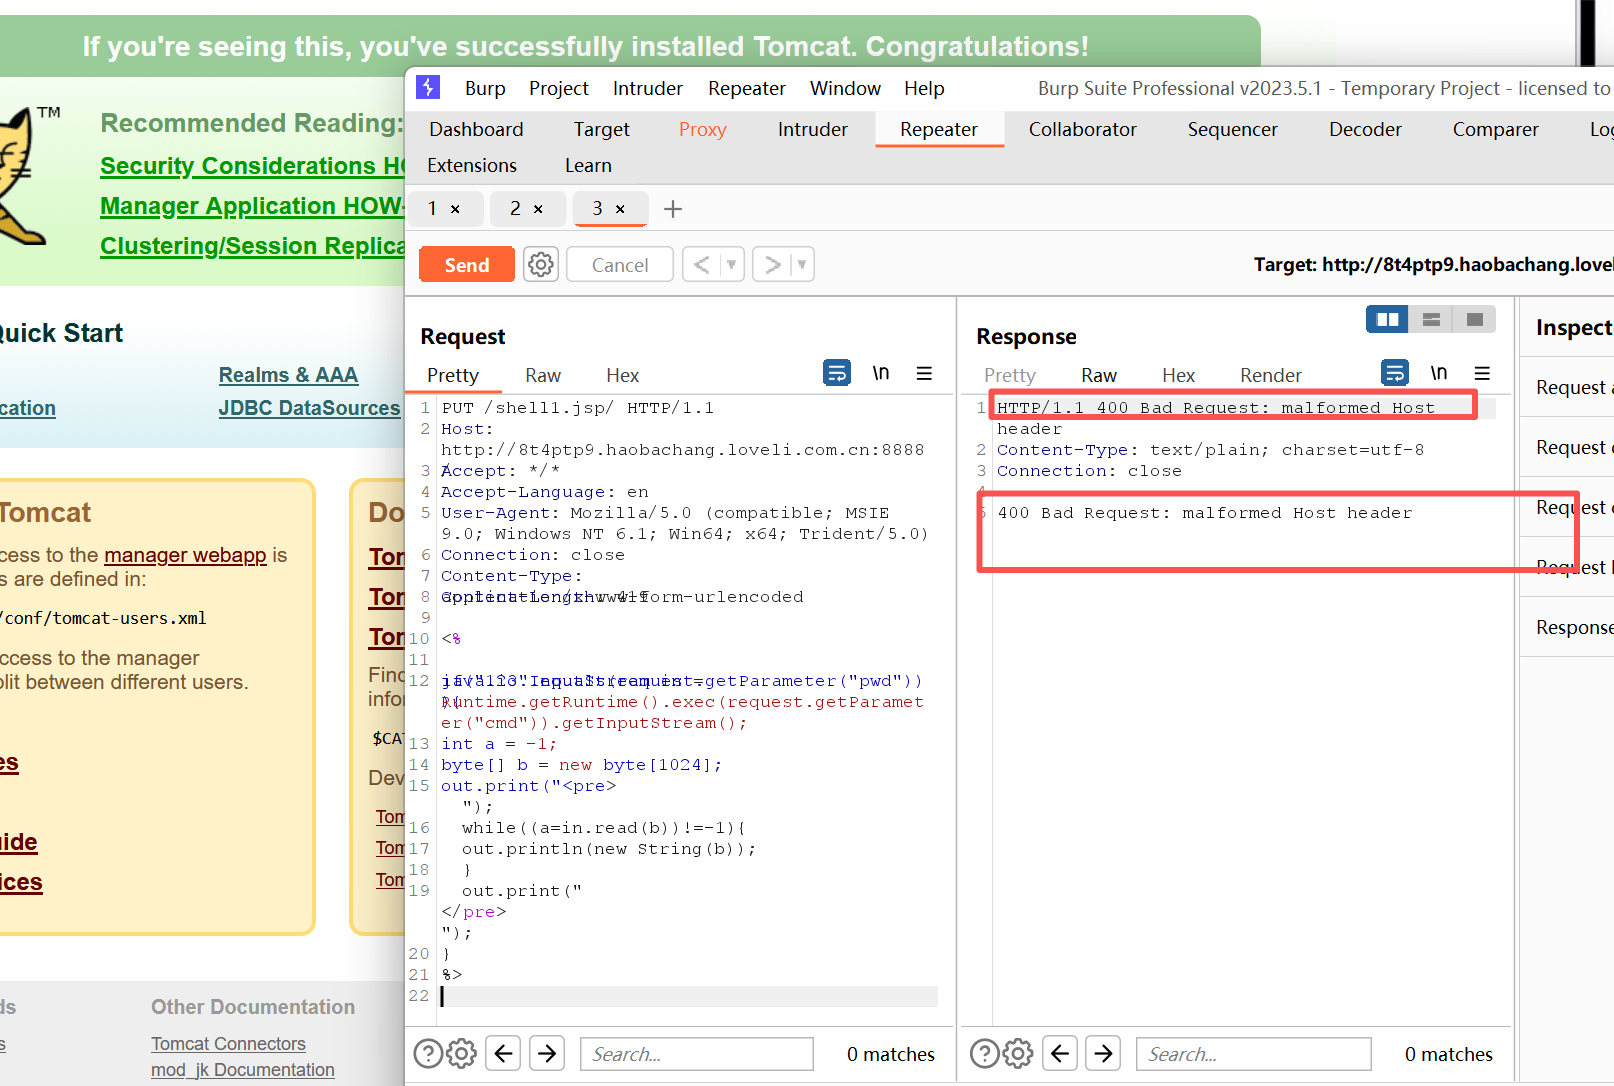
Task: Open Manager Application HOW-TO link in Tomcat page
Action: click(252, 206)
